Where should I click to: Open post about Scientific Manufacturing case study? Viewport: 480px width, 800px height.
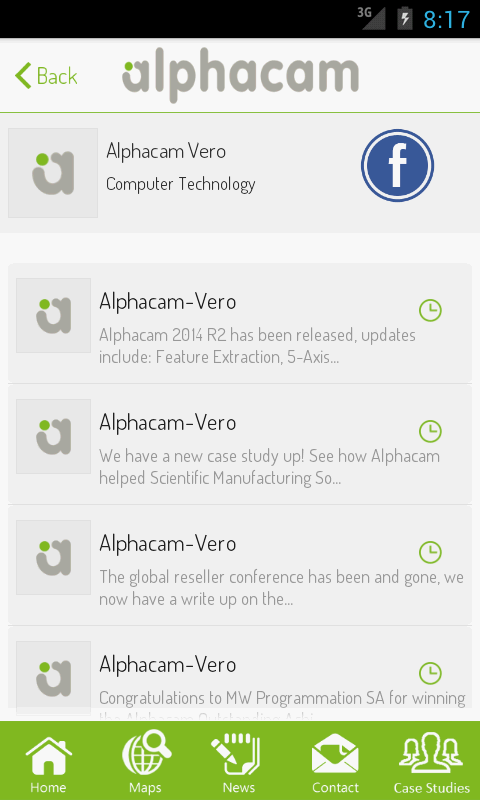[x=240, y=444]
